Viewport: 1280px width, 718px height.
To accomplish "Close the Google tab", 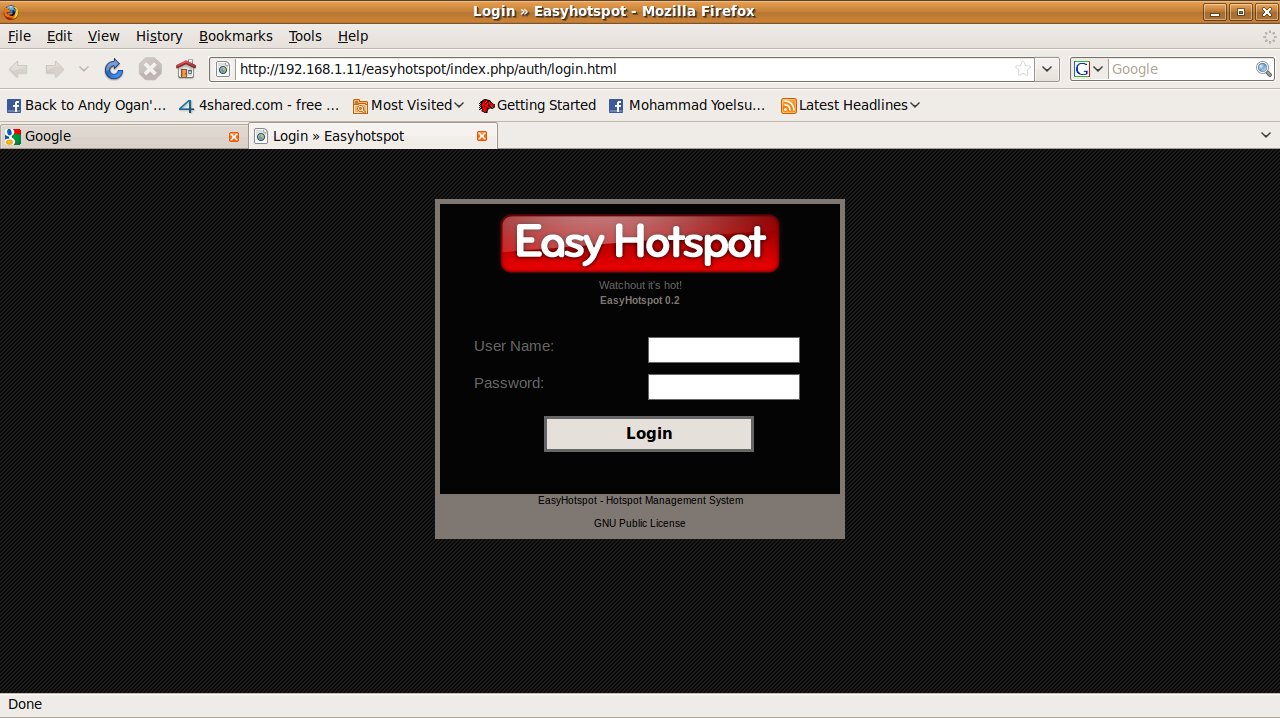I will pyautogui.click(x=234, y=136).
